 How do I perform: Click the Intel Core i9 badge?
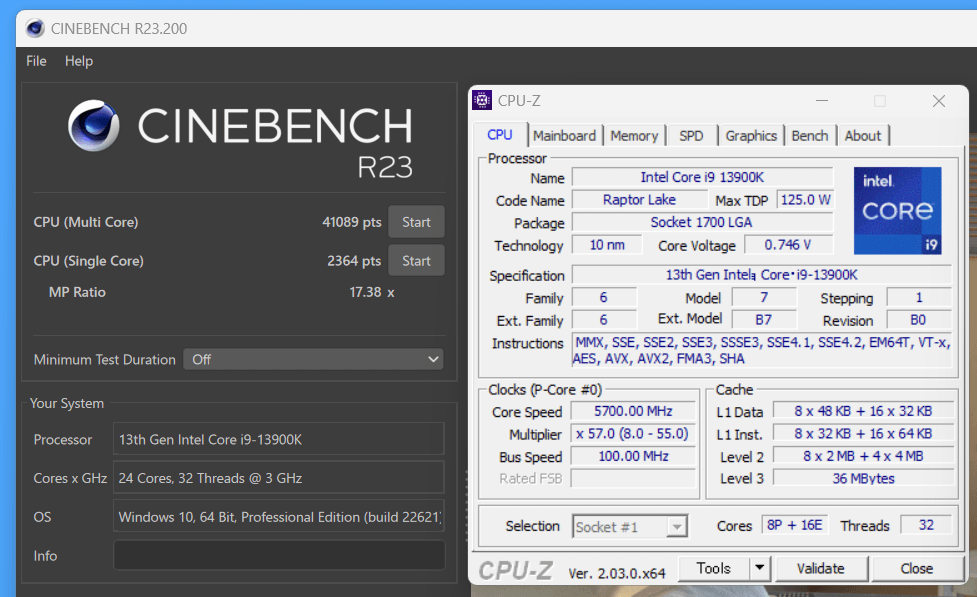point(897,212)
